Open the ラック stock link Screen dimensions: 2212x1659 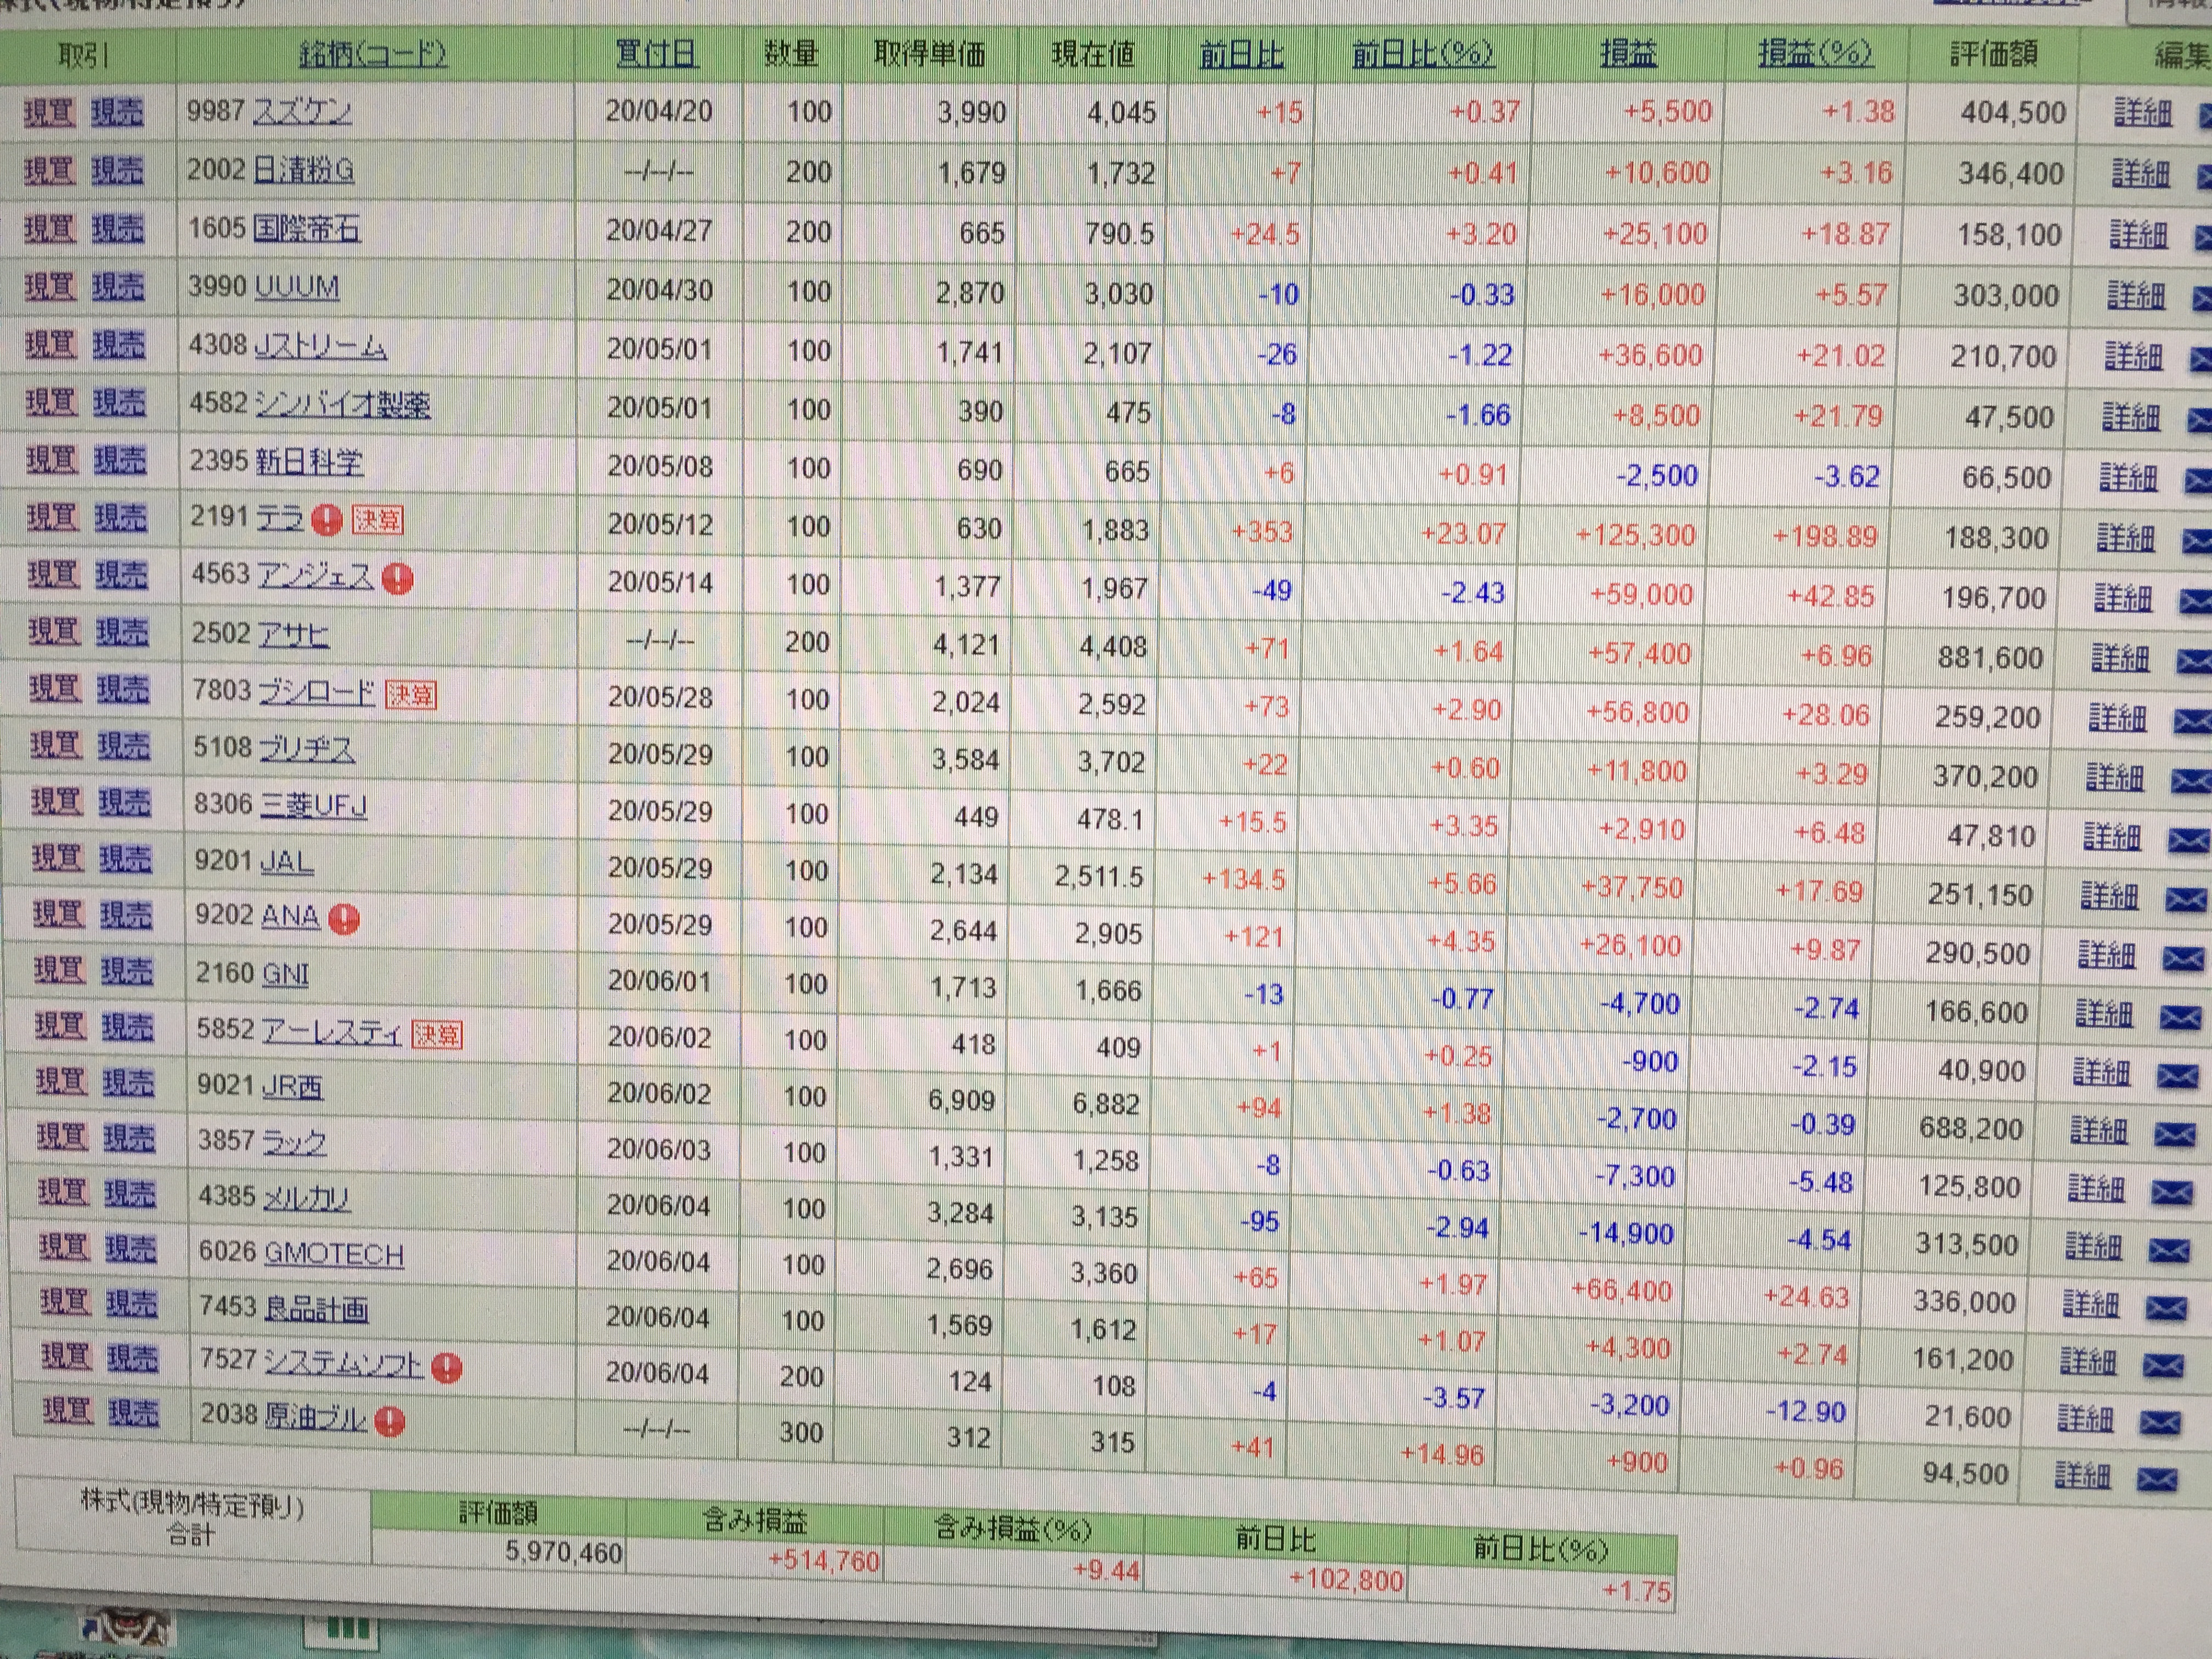pyautogui.click(x=294, y=1142)
